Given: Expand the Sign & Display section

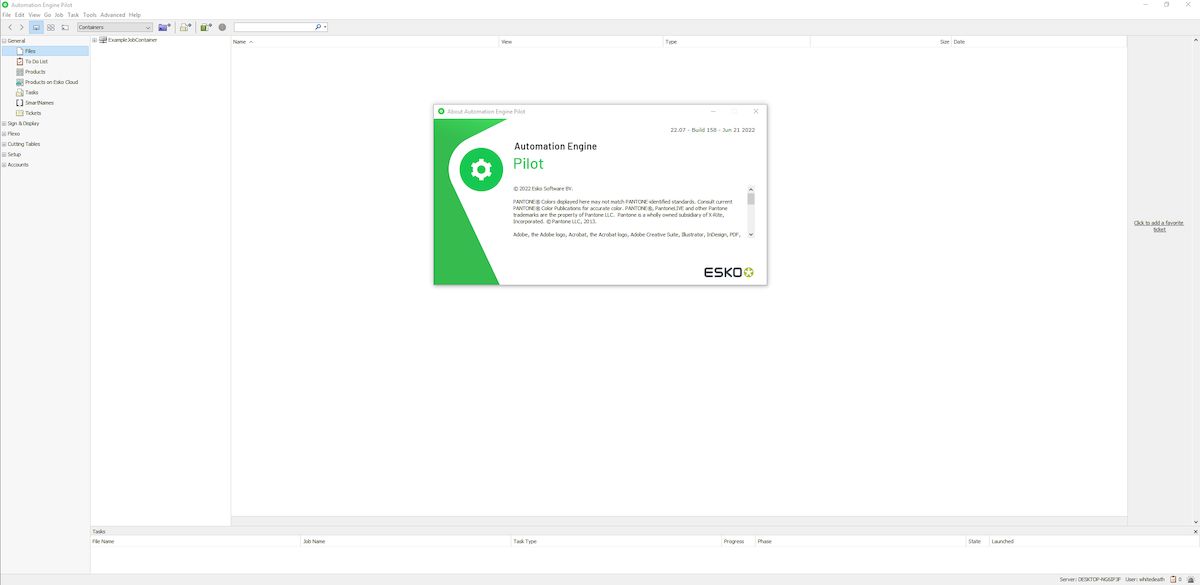Looking at the screenshot, I should coord(4,123).
